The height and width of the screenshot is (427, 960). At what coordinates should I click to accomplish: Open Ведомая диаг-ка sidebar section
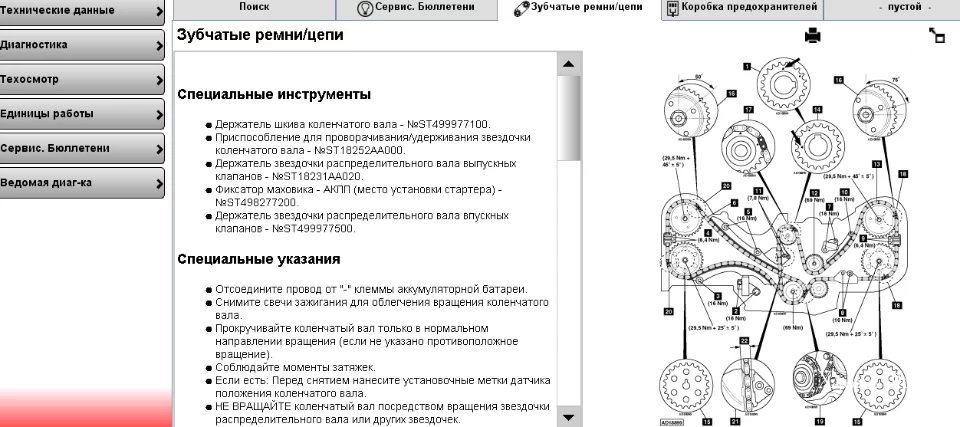(x=82, y=183)
